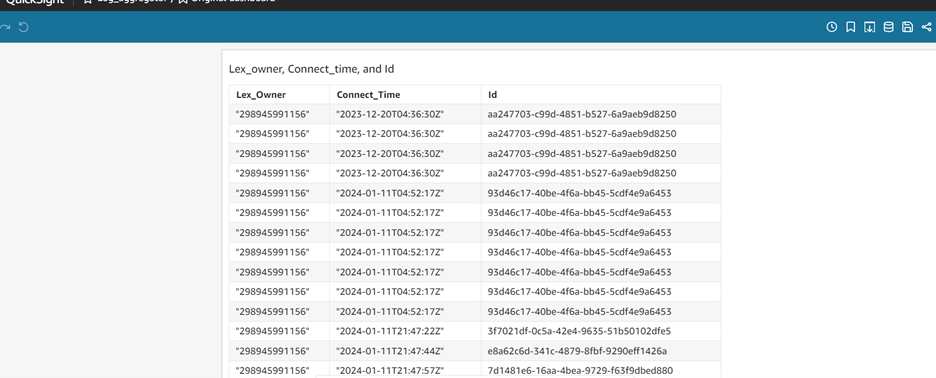Open the bookmarks icon in toolbar
Viewport: 936px width, 378px height.
(851, 27)
